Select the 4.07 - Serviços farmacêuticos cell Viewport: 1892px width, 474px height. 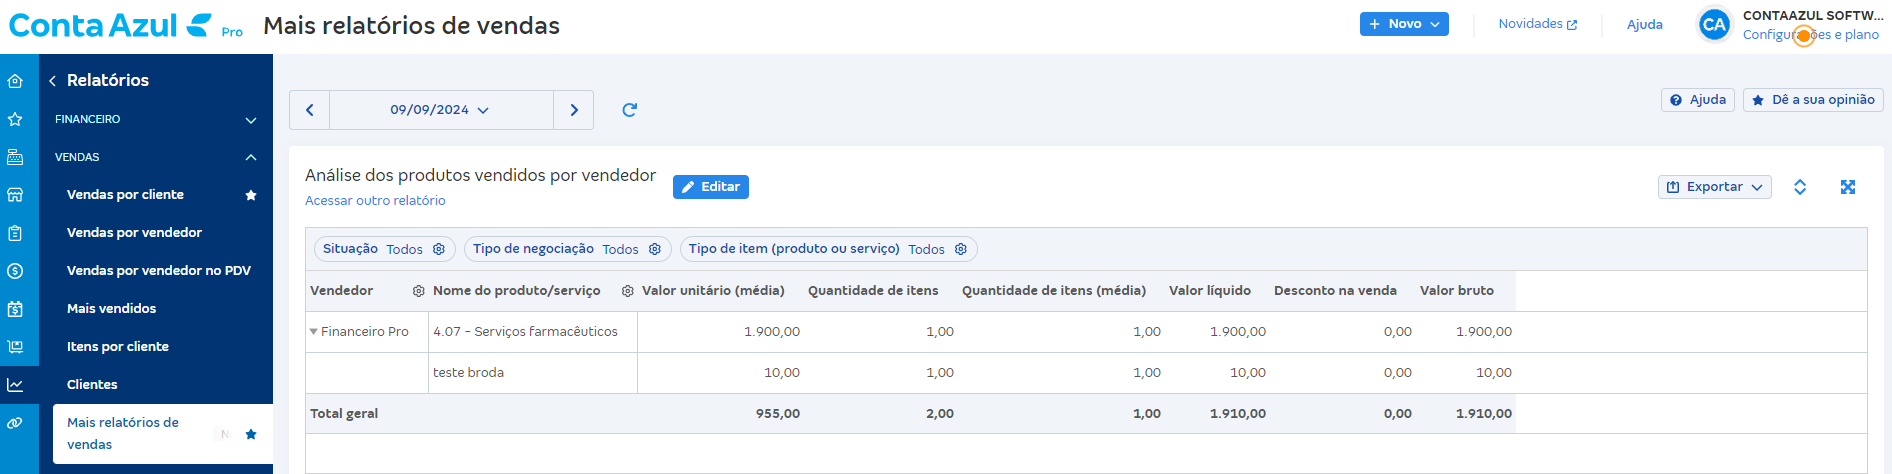[533, 332]
